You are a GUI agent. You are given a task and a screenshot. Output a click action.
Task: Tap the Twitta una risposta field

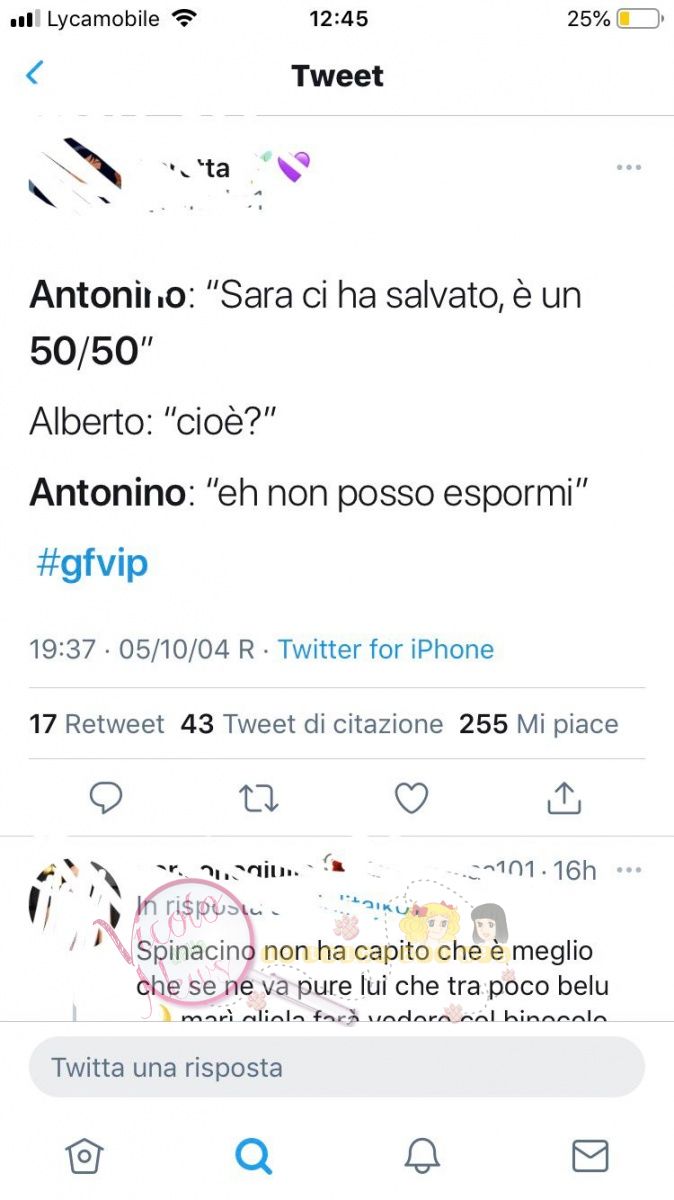click(x=337, y=1067)
